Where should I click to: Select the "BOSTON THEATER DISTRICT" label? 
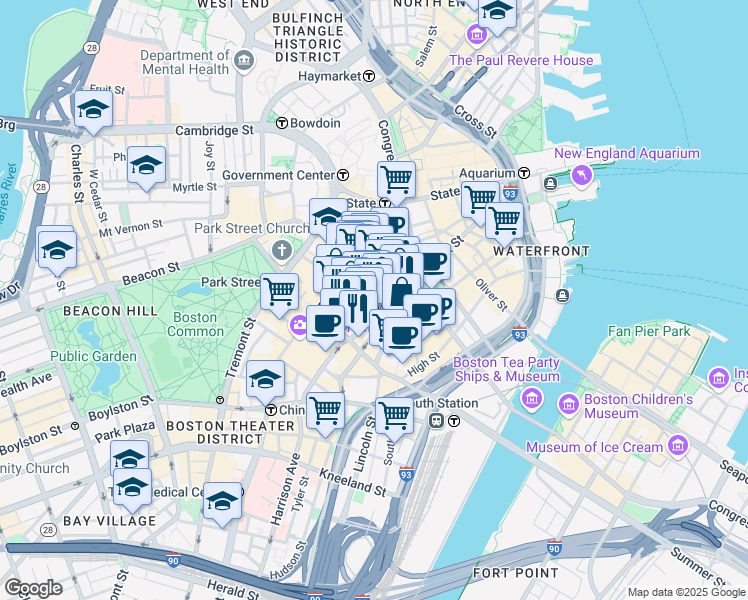(230, 432)
